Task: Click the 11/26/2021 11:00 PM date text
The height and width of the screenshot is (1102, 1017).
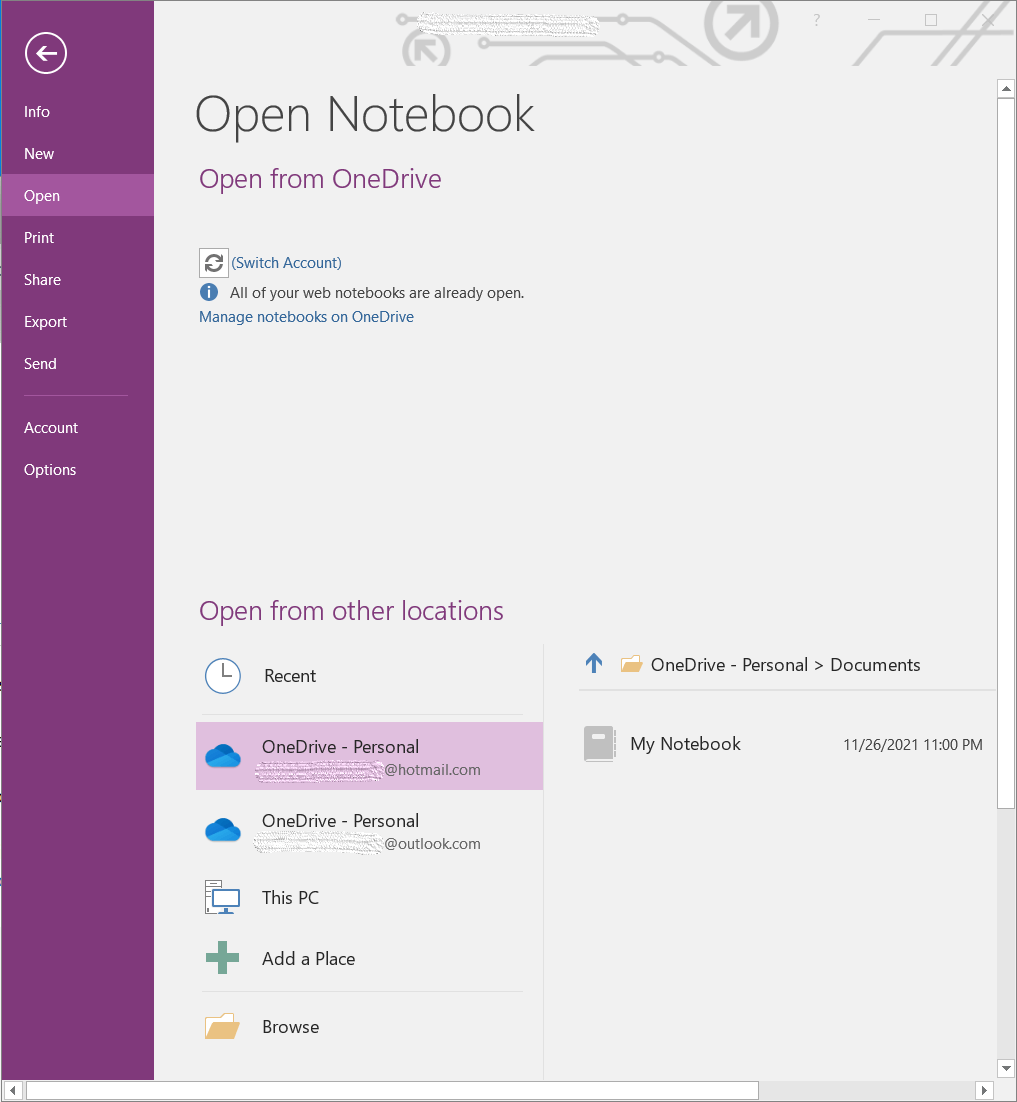Action: click(912, 744)
